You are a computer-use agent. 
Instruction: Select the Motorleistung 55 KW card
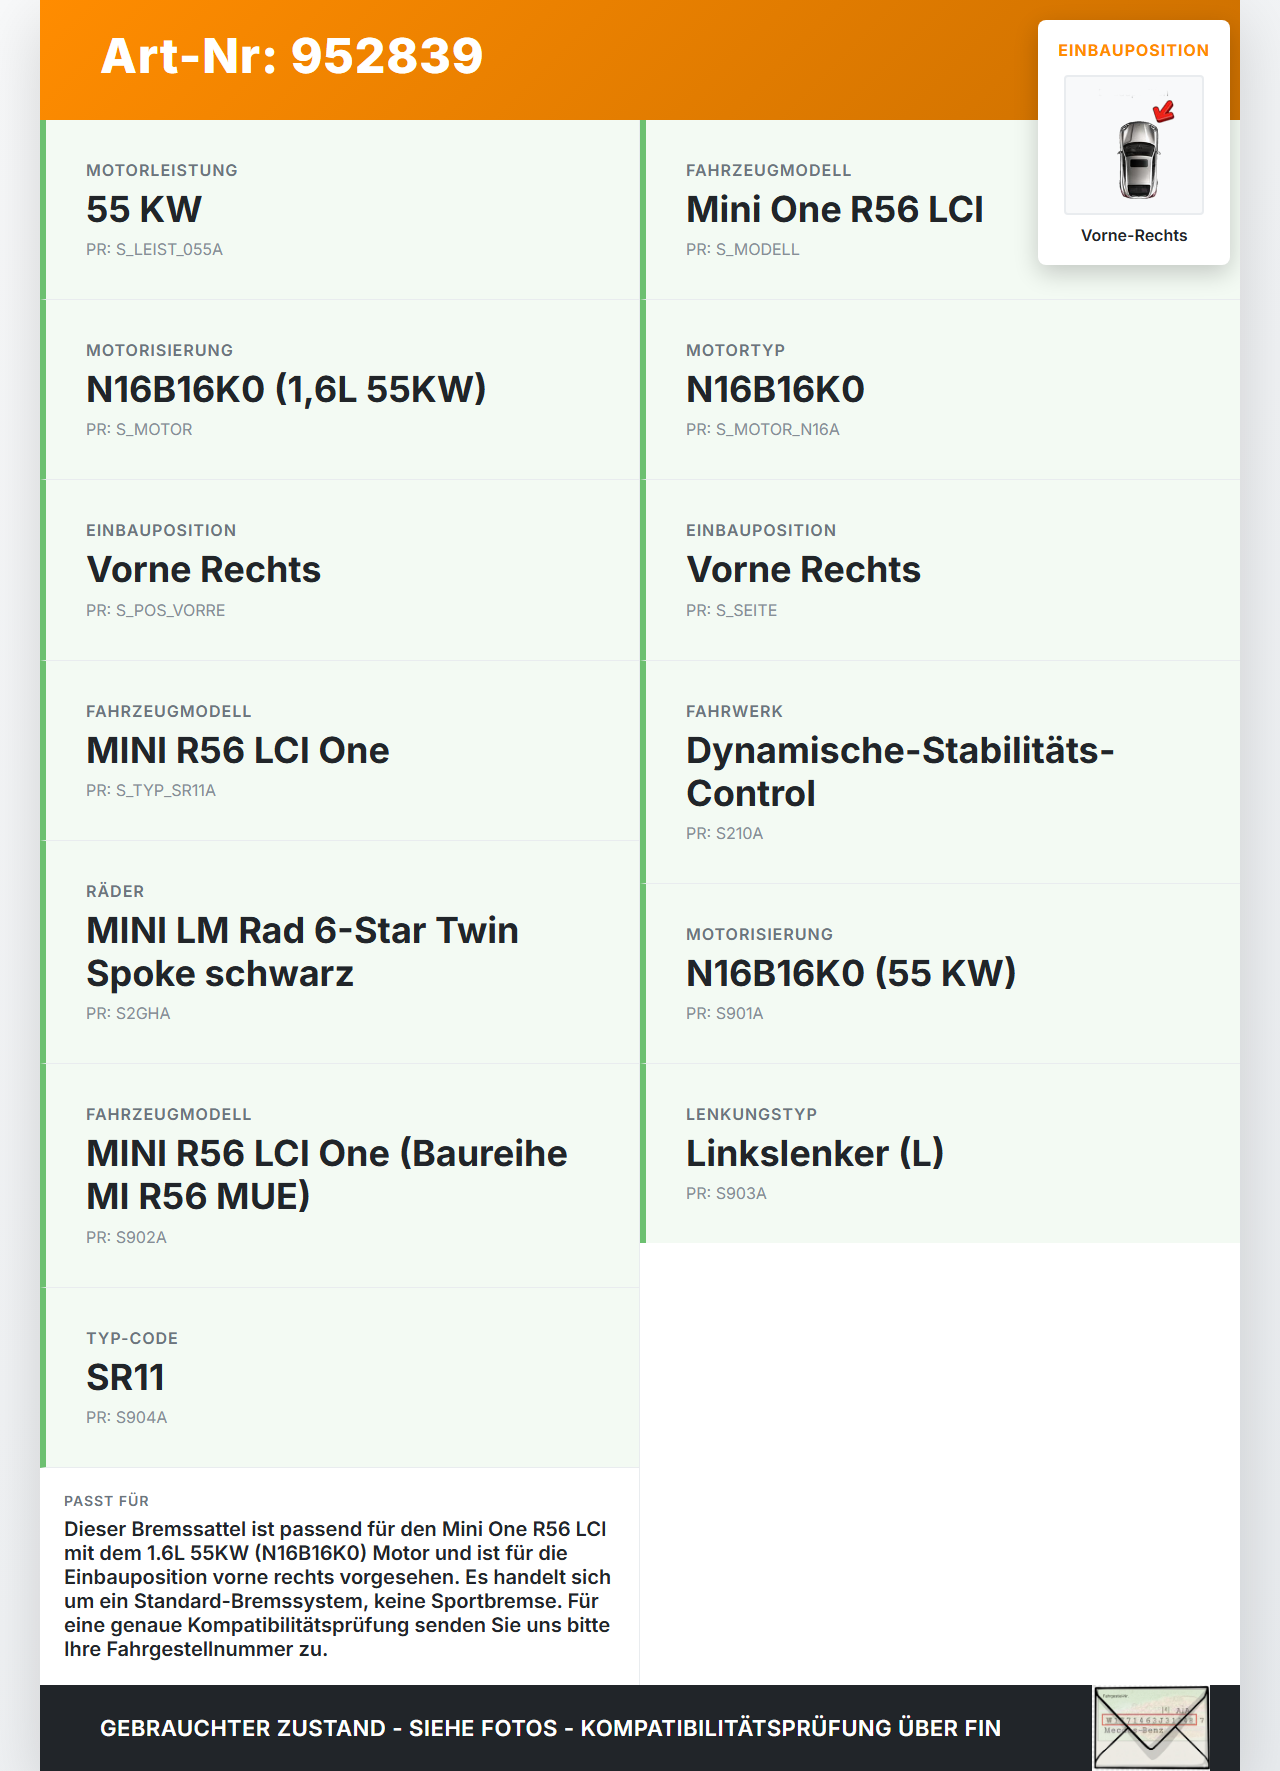(x=340, y=210)
